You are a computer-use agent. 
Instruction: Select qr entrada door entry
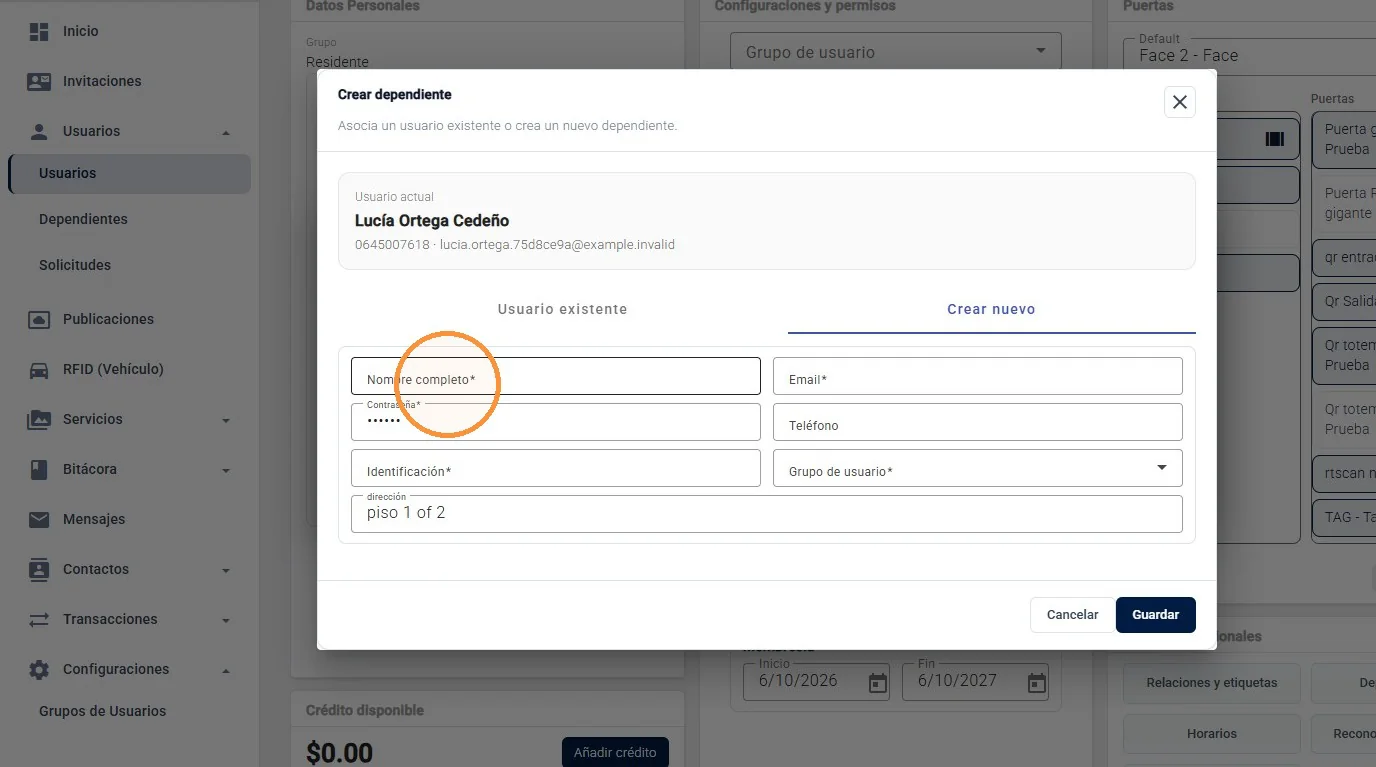1344,257
